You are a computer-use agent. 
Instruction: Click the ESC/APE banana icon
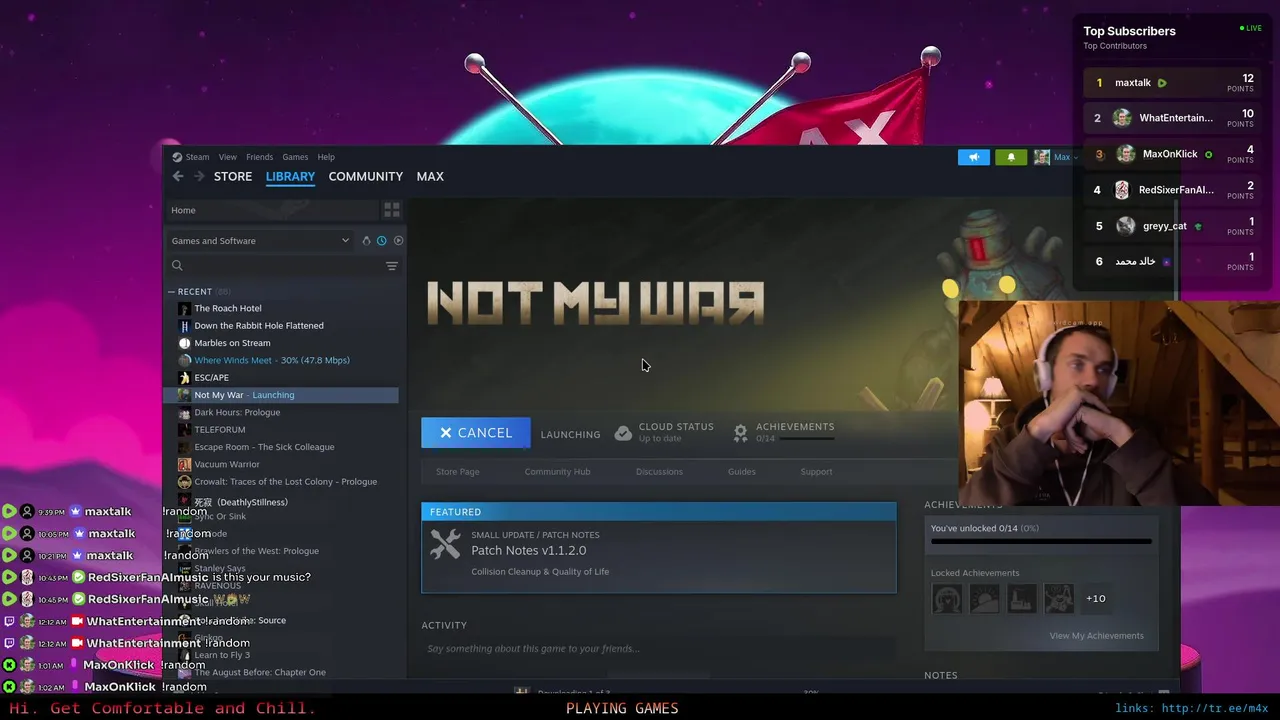pyautogui.click(x=184, y=378)
